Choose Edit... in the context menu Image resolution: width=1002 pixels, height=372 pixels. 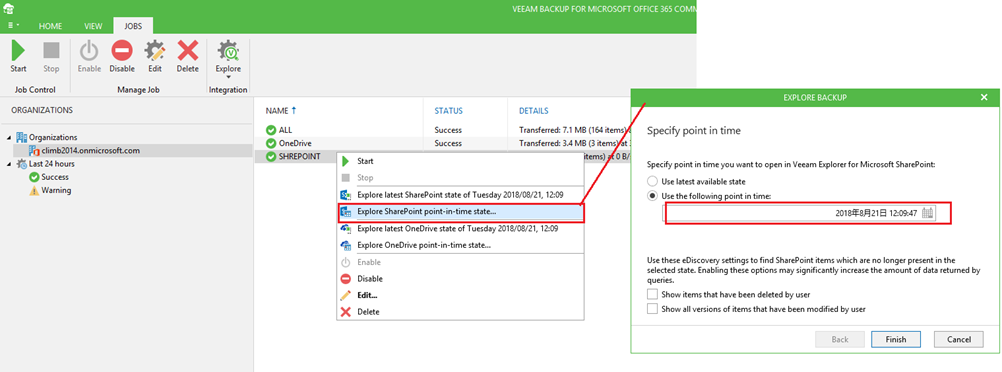461,295
